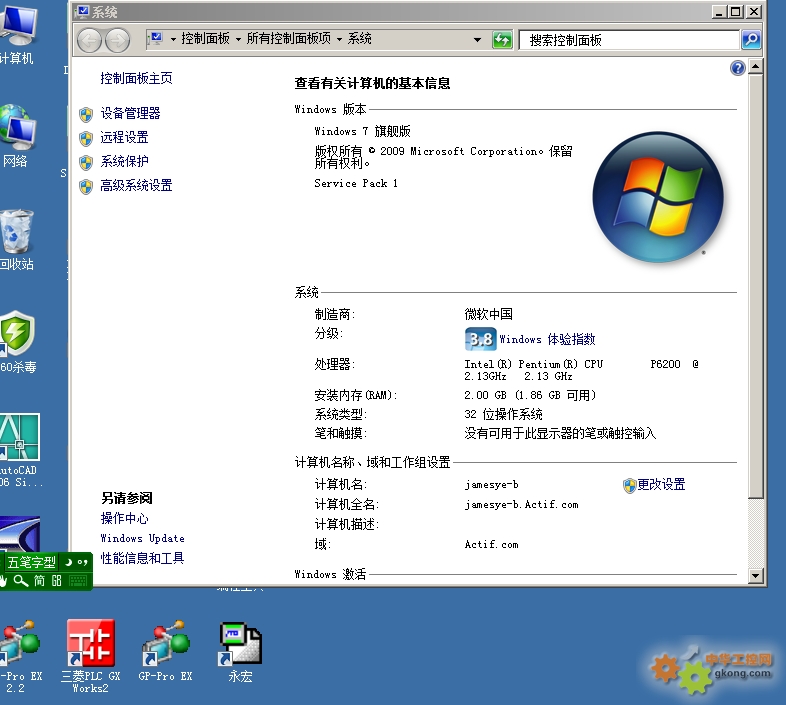This screenshot has width=786, height=705.
Task: Open 远程设置 from the sidebar
Action: tap(124, 137)
